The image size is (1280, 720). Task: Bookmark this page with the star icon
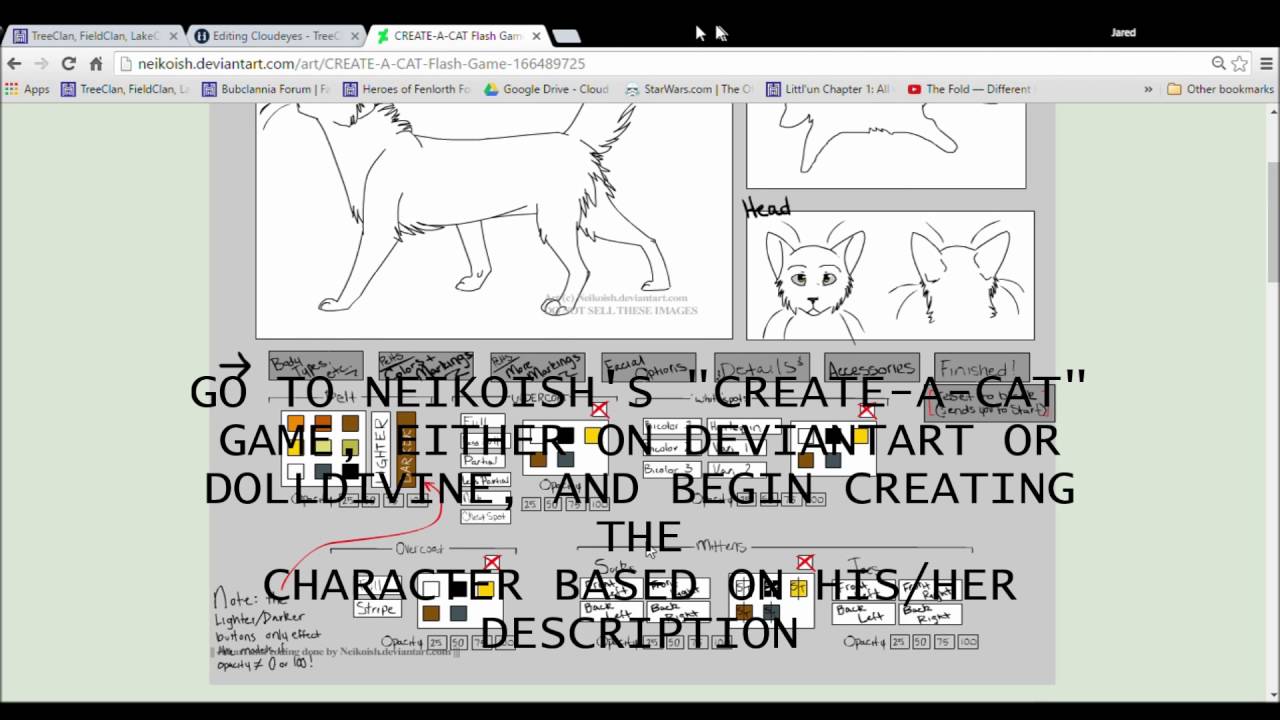[x=1240, y=63]
